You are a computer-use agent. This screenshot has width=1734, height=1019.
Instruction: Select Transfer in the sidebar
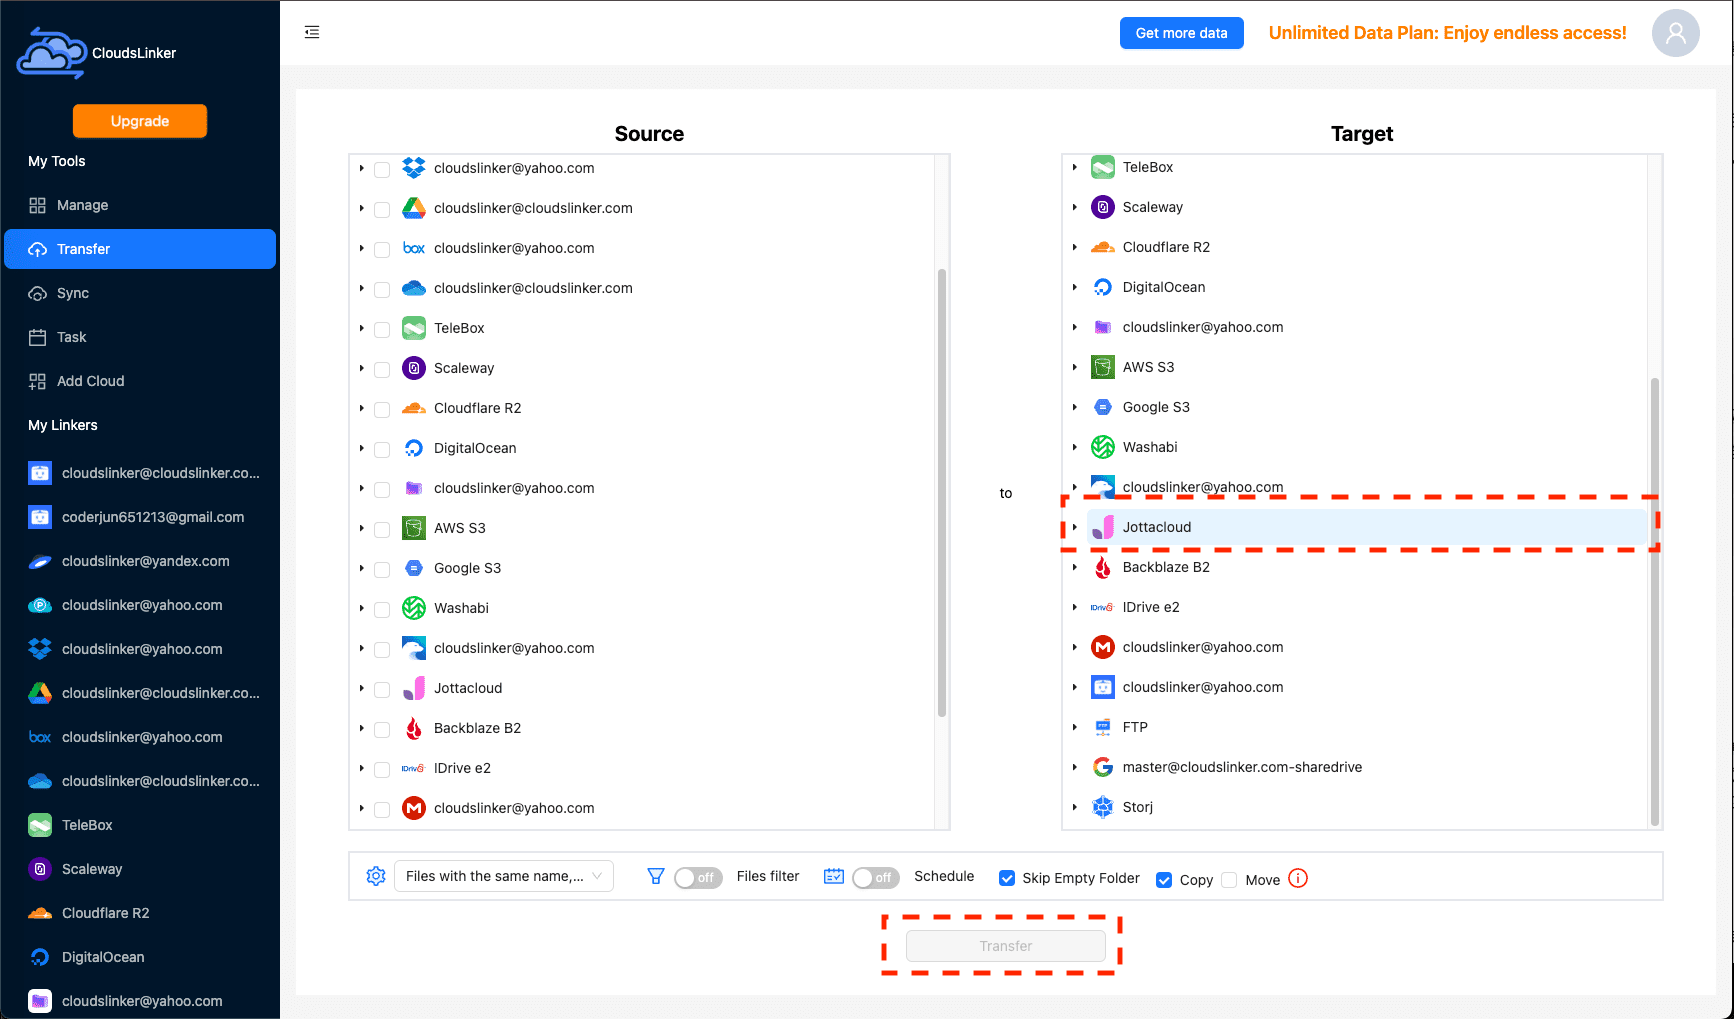click(140, 249)
